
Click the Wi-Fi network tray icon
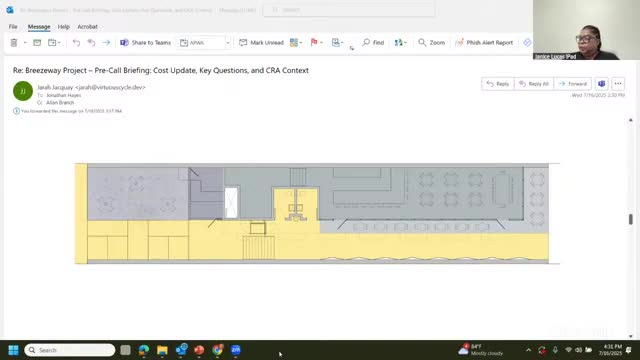(x=568, y=350)
